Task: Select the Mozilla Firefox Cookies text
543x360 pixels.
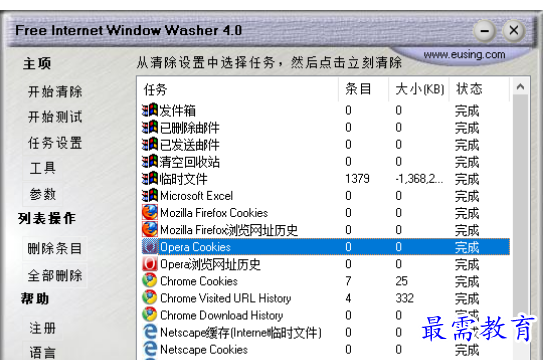Action: 214,213
